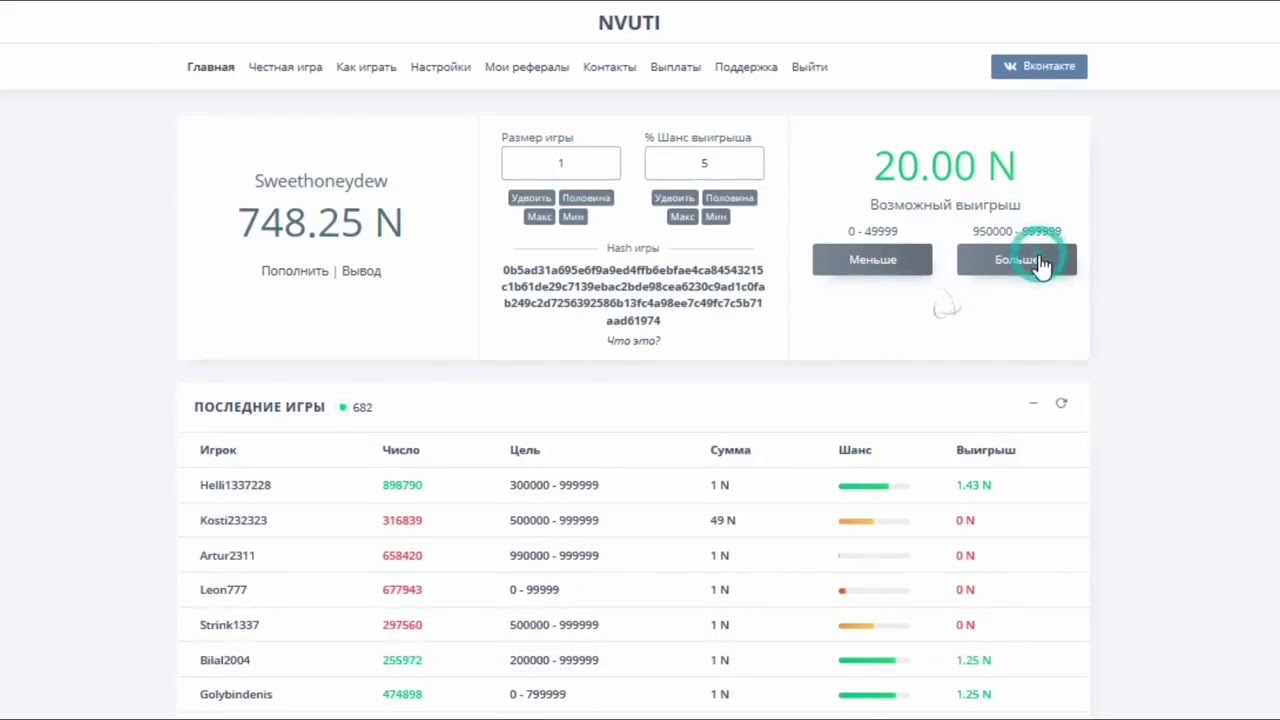1280x720 pixels.
Task: Click the refresh icon in Последние игры
Action: click(1061, 403)
